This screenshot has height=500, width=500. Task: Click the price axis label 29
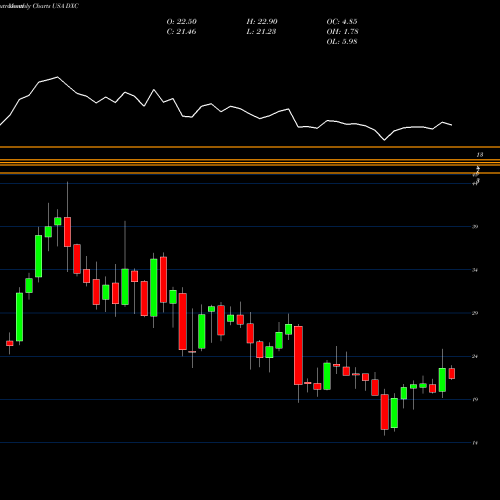pyautogui.click(x=475, y=313)
